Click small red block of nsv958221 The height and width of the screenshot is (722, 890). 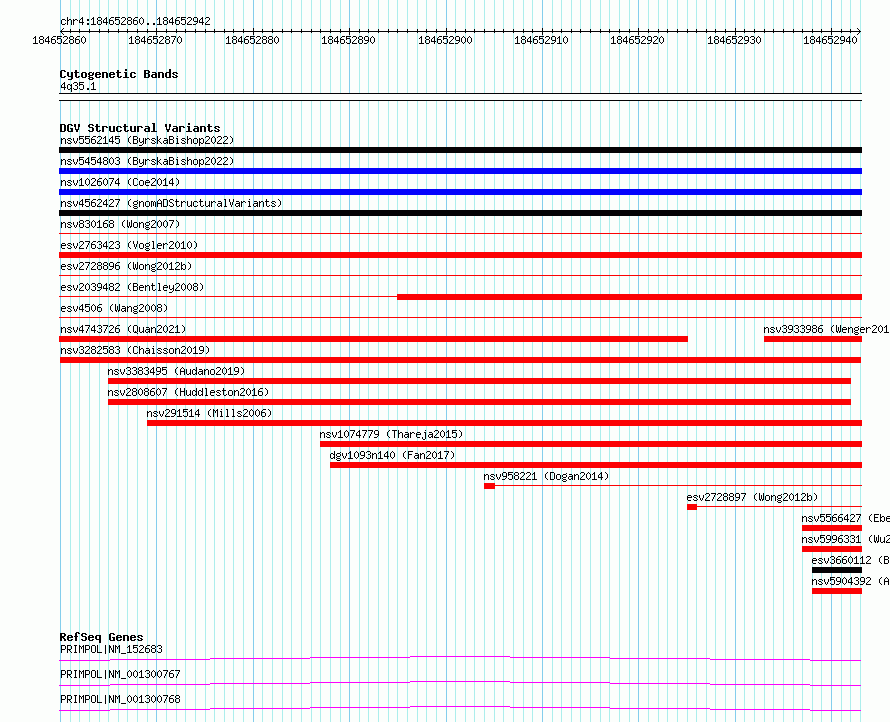pos(489,486)
